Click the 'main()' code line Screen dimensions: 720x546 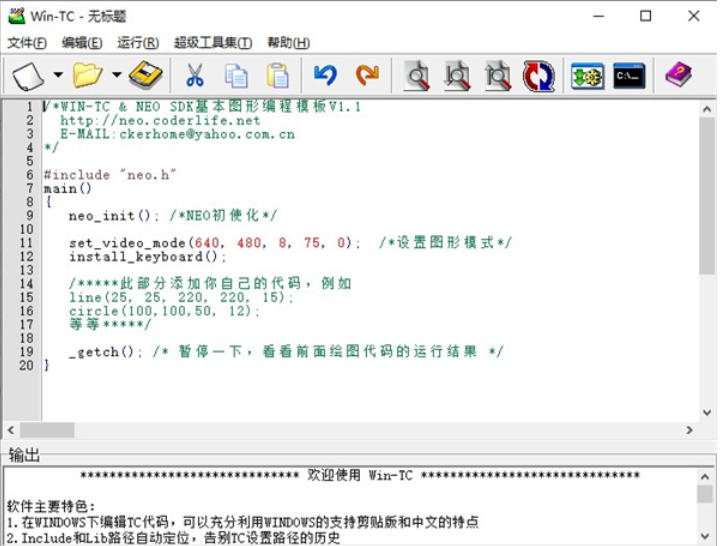(x=68, y=189)
